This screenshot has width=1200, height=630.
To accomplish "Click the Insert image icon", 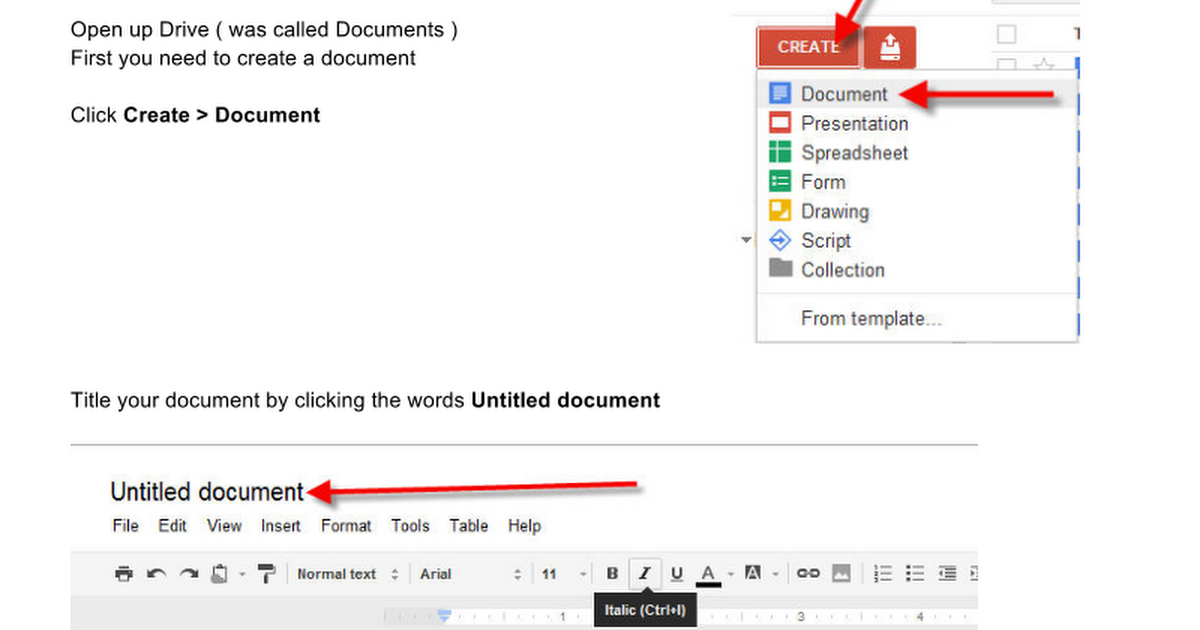I will [x=841, y=574].
